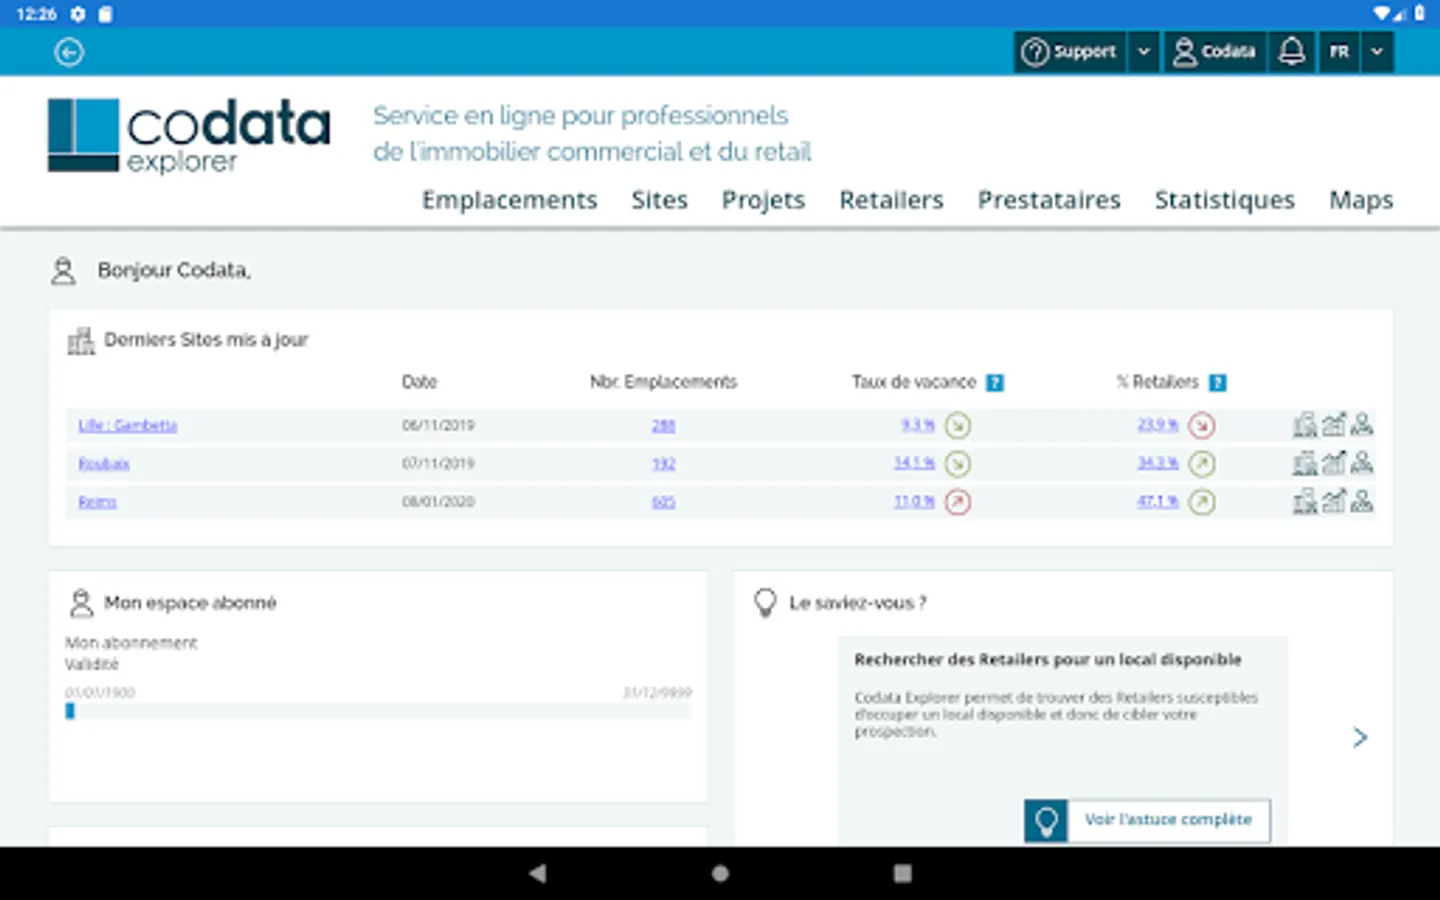Open chart icon for Lille : Gambetta row

[1334, 425]
